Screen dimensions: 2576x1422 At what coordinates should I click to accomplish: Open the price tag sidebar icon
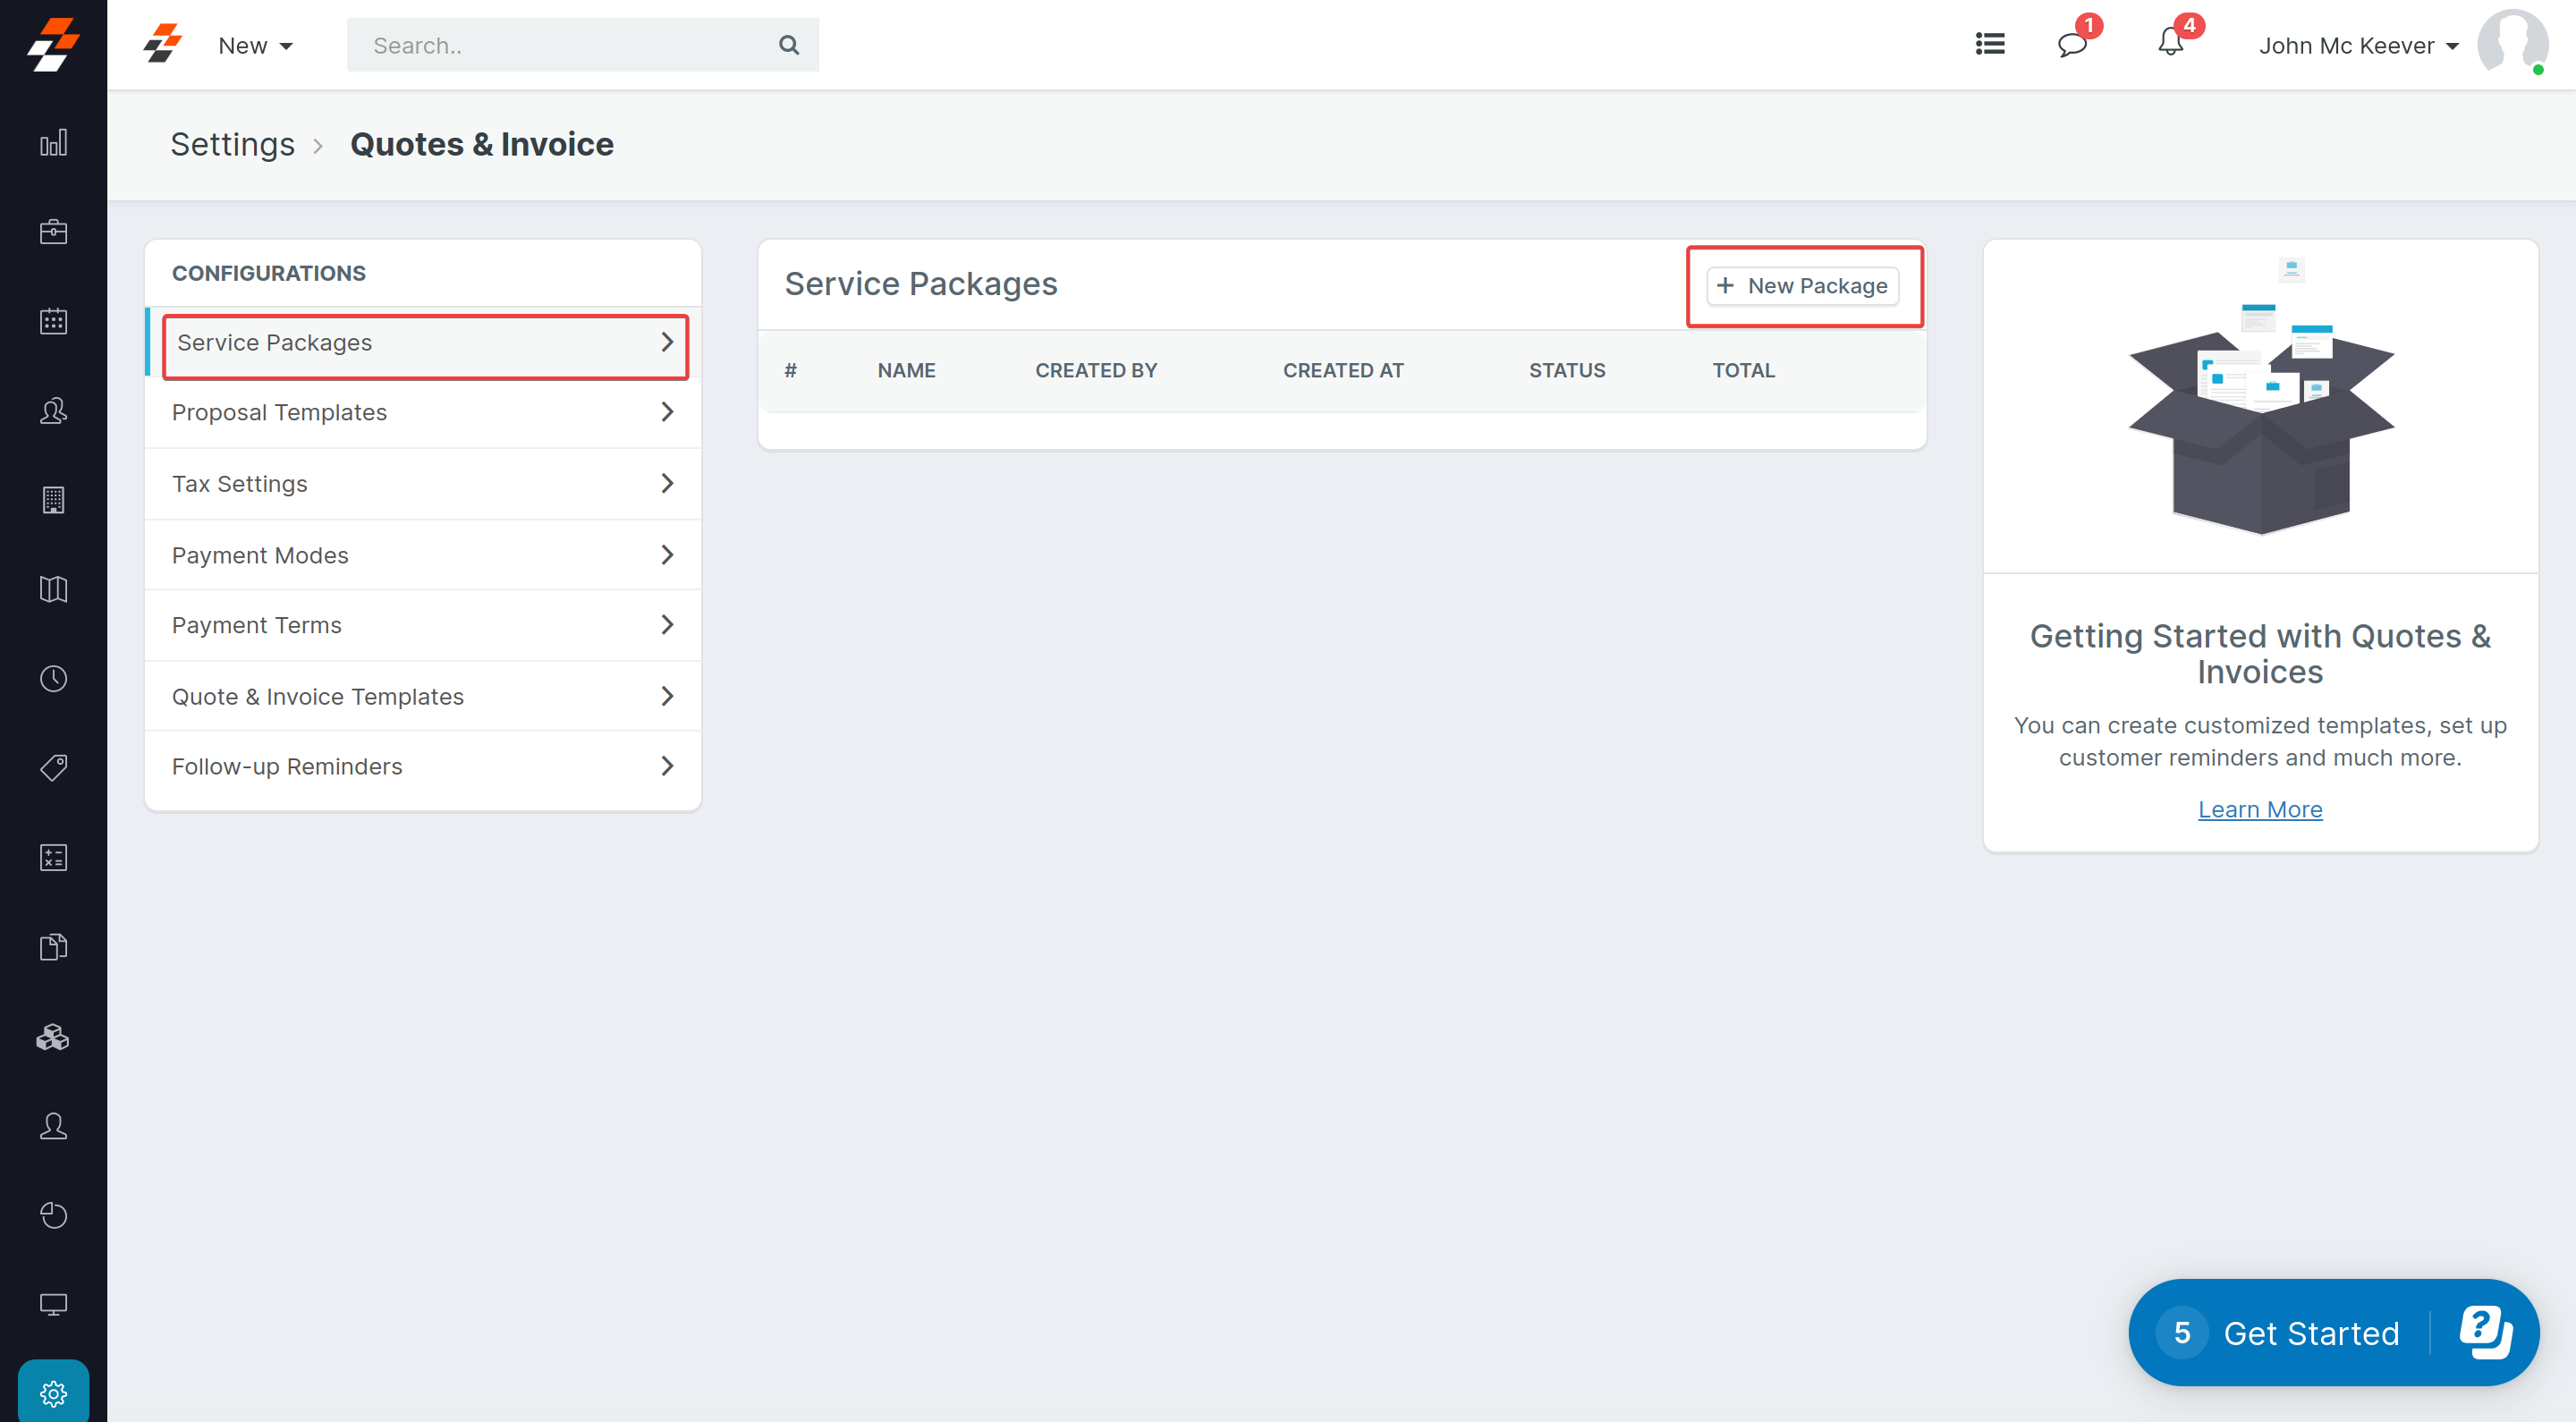[53, 768]
